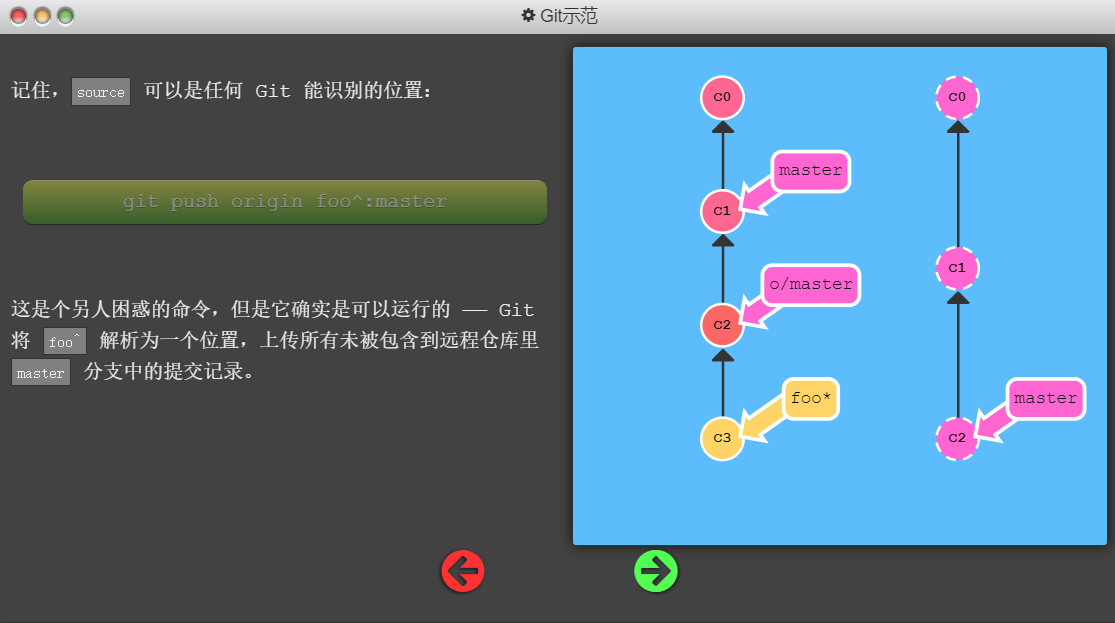This screenshot has width=1115, height=623.
Task: Select solid-outlined c0 commit in local tree
Action: pyautogui.click(x=722, y=97)
